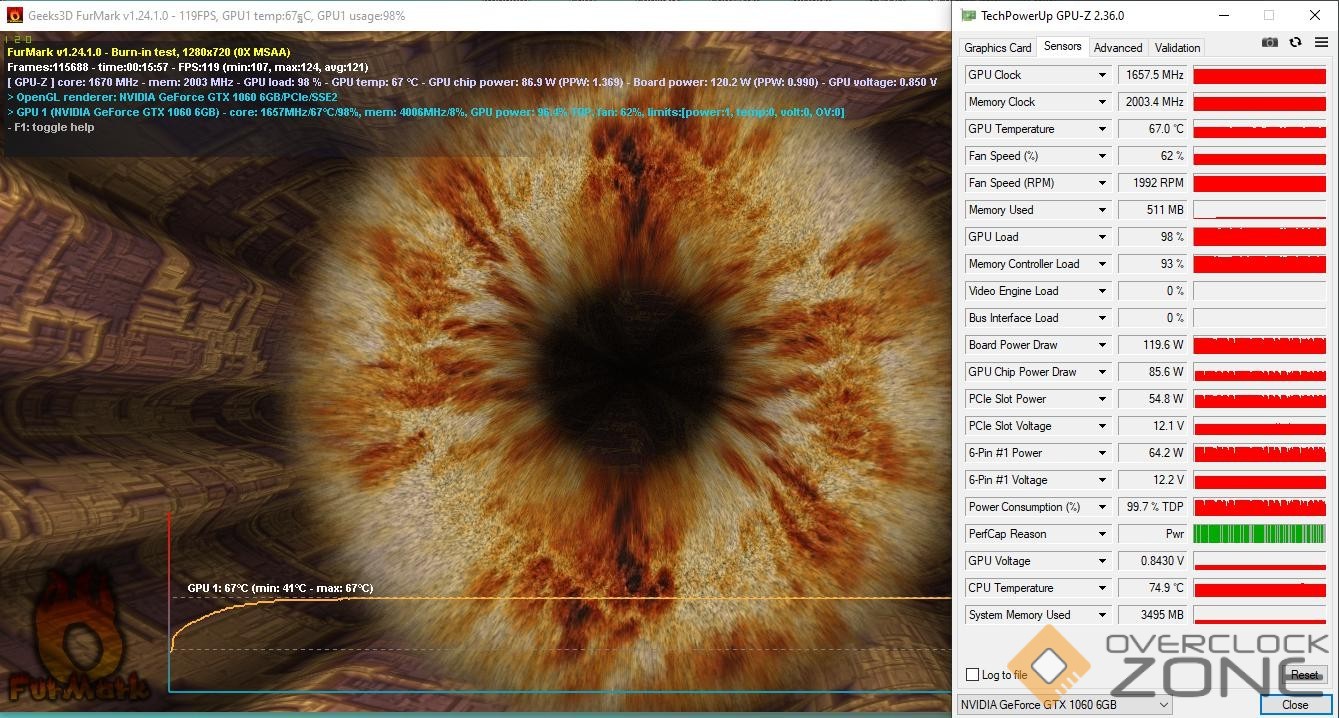This screenshot has height=718, width=1339.
Task: Maximize the GPU-Z window
Action: click(1268, 15)
